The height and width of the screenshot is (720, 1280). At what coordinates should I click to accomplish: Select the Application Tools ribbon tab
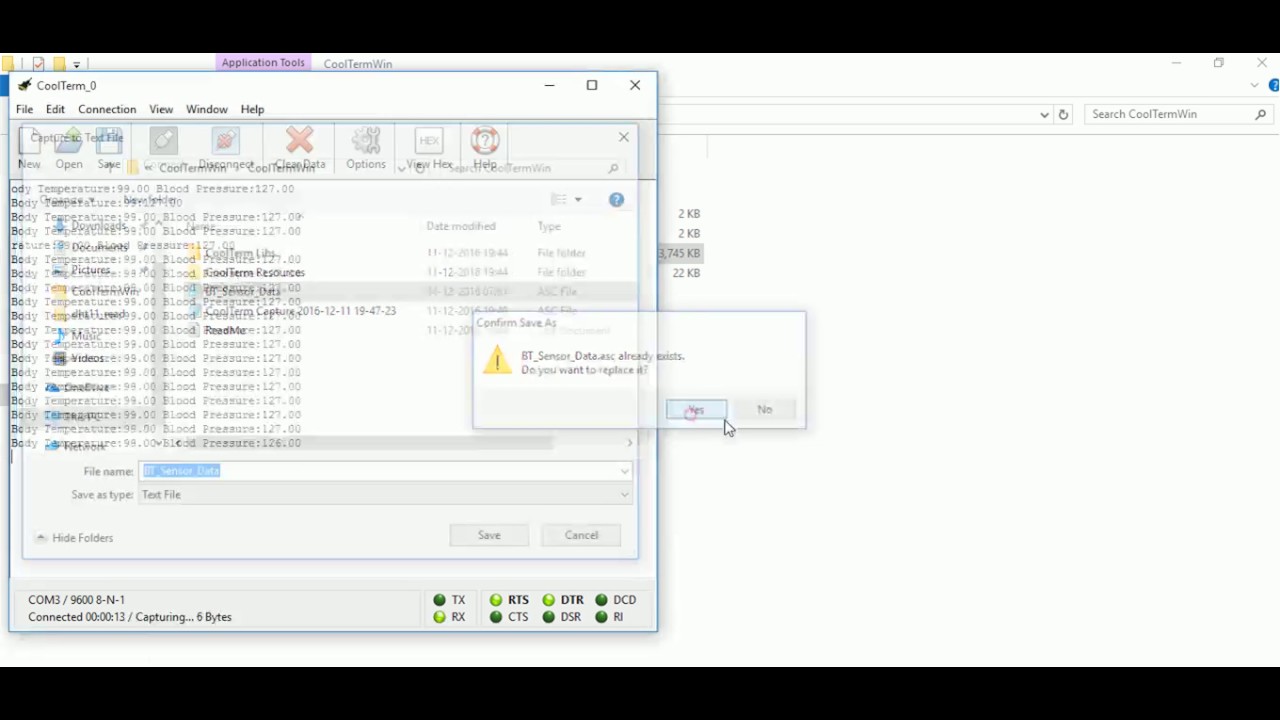click(263, 63)
